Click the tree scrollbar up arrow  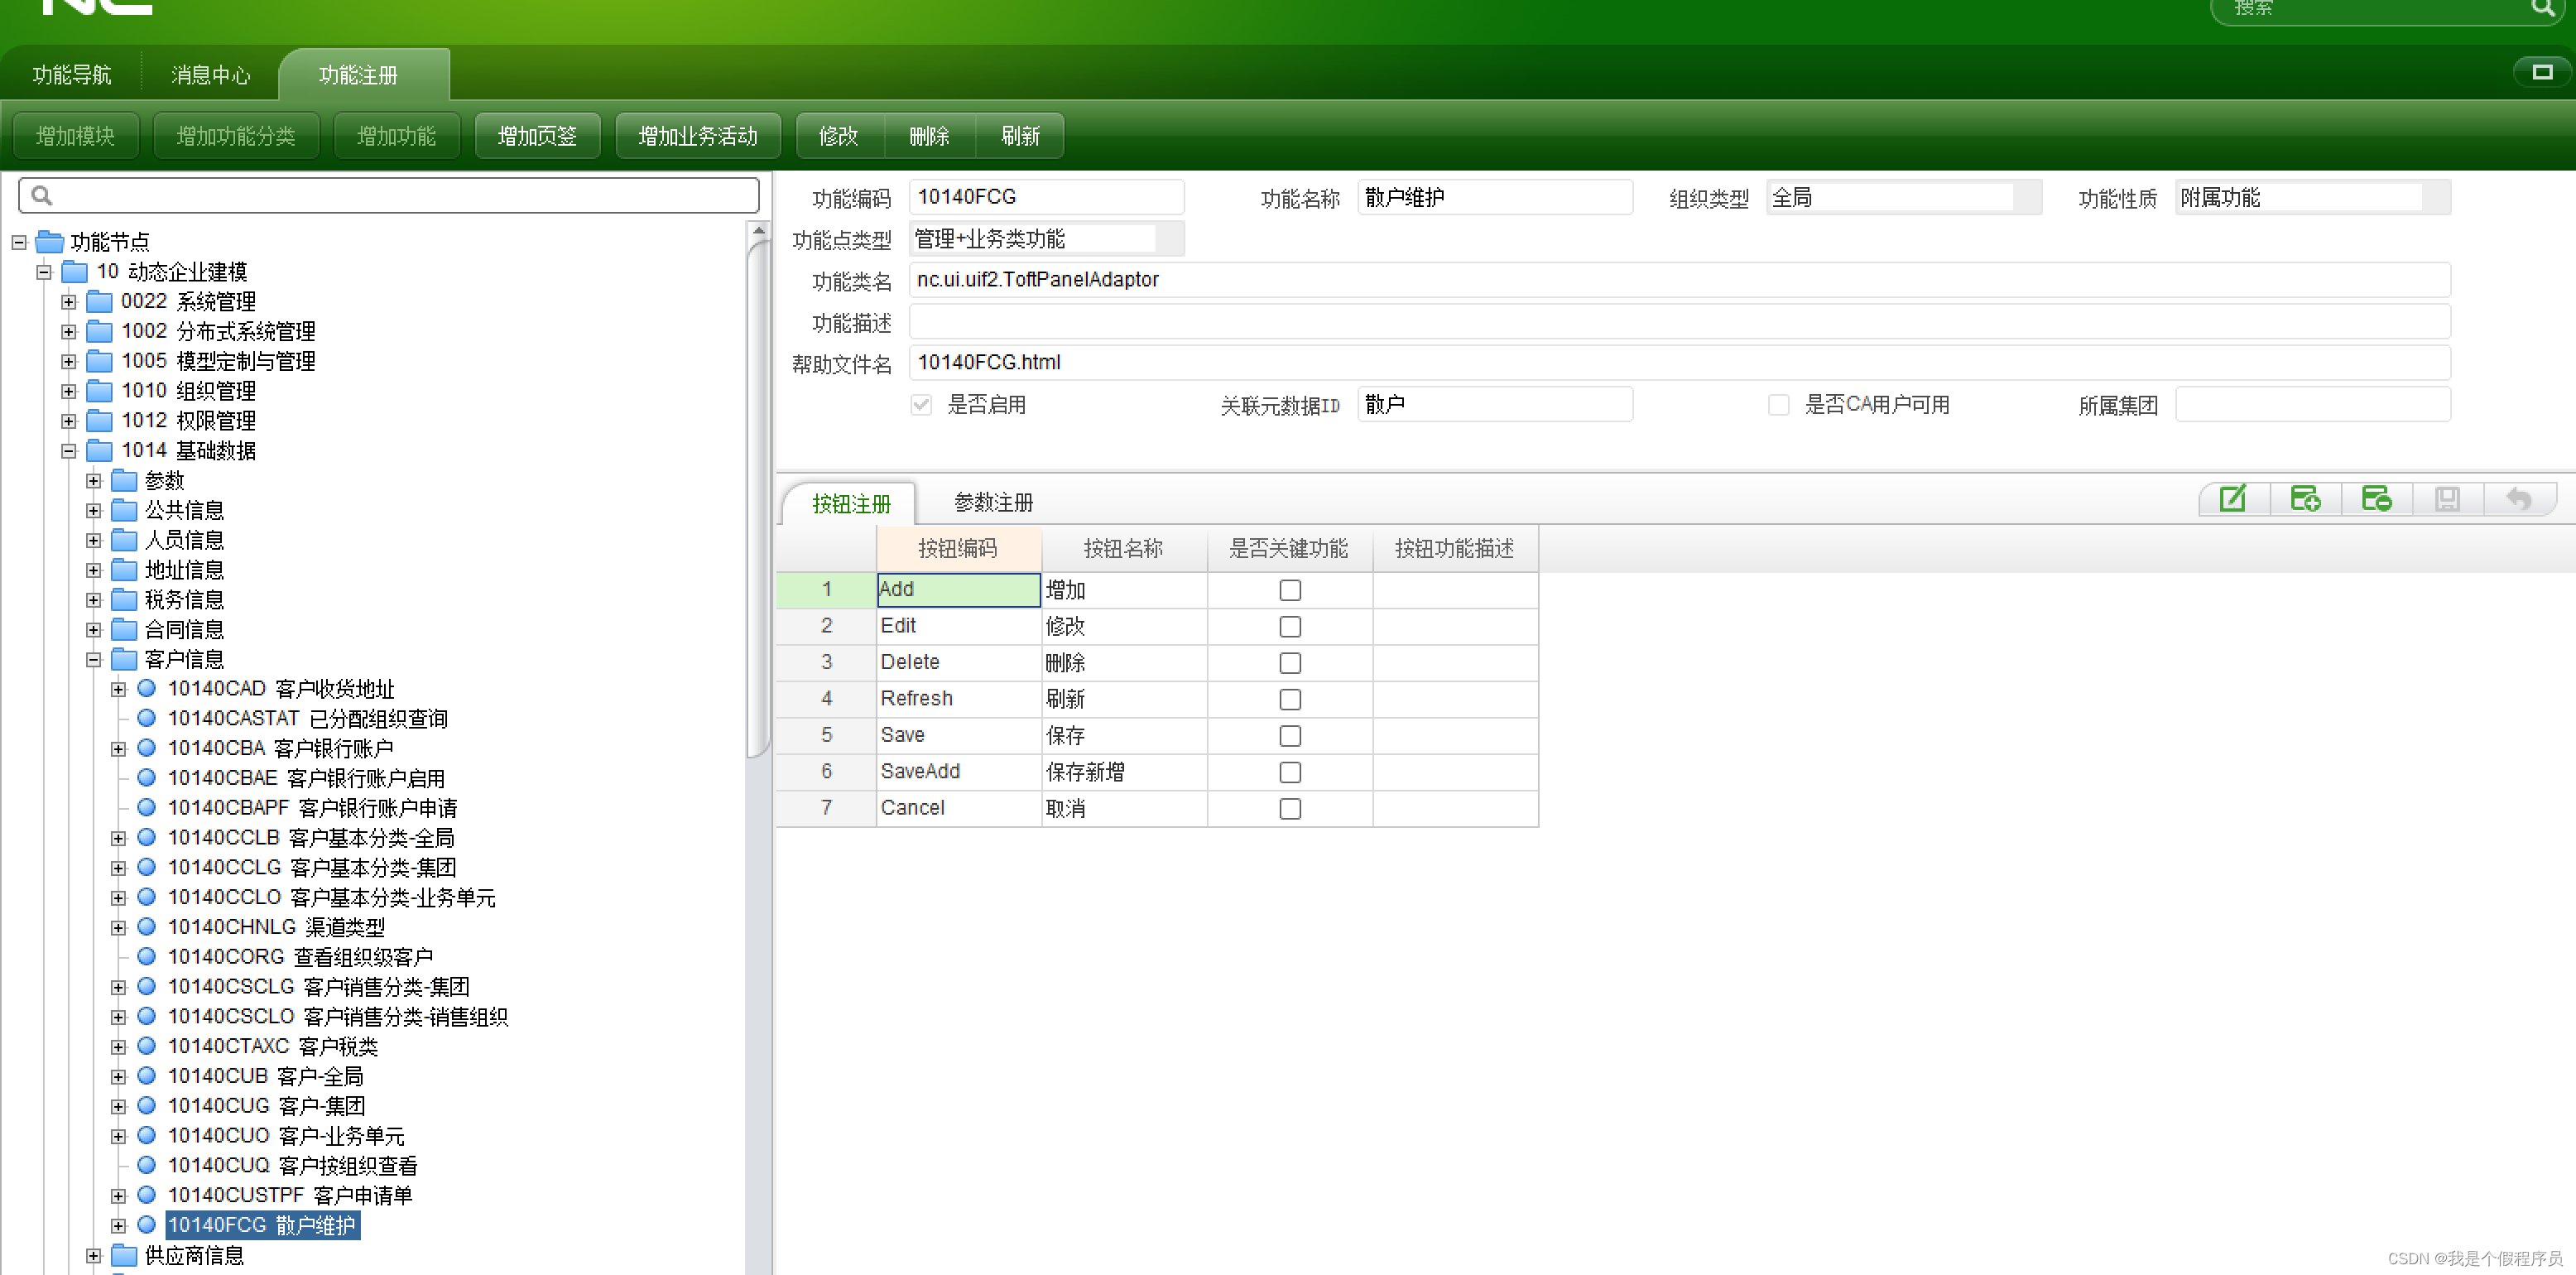tap(759, 231)
